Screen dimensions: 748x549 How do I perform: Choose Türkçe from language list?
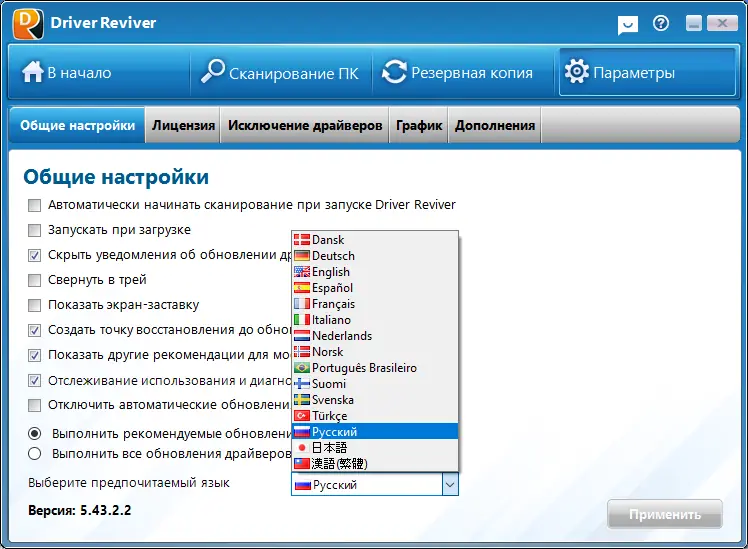[x=375, y=415]
